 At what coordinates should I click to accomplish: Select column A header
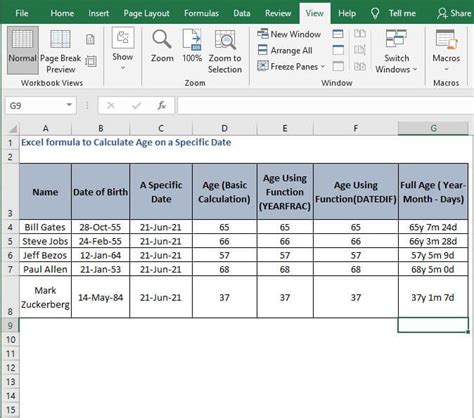45,128
